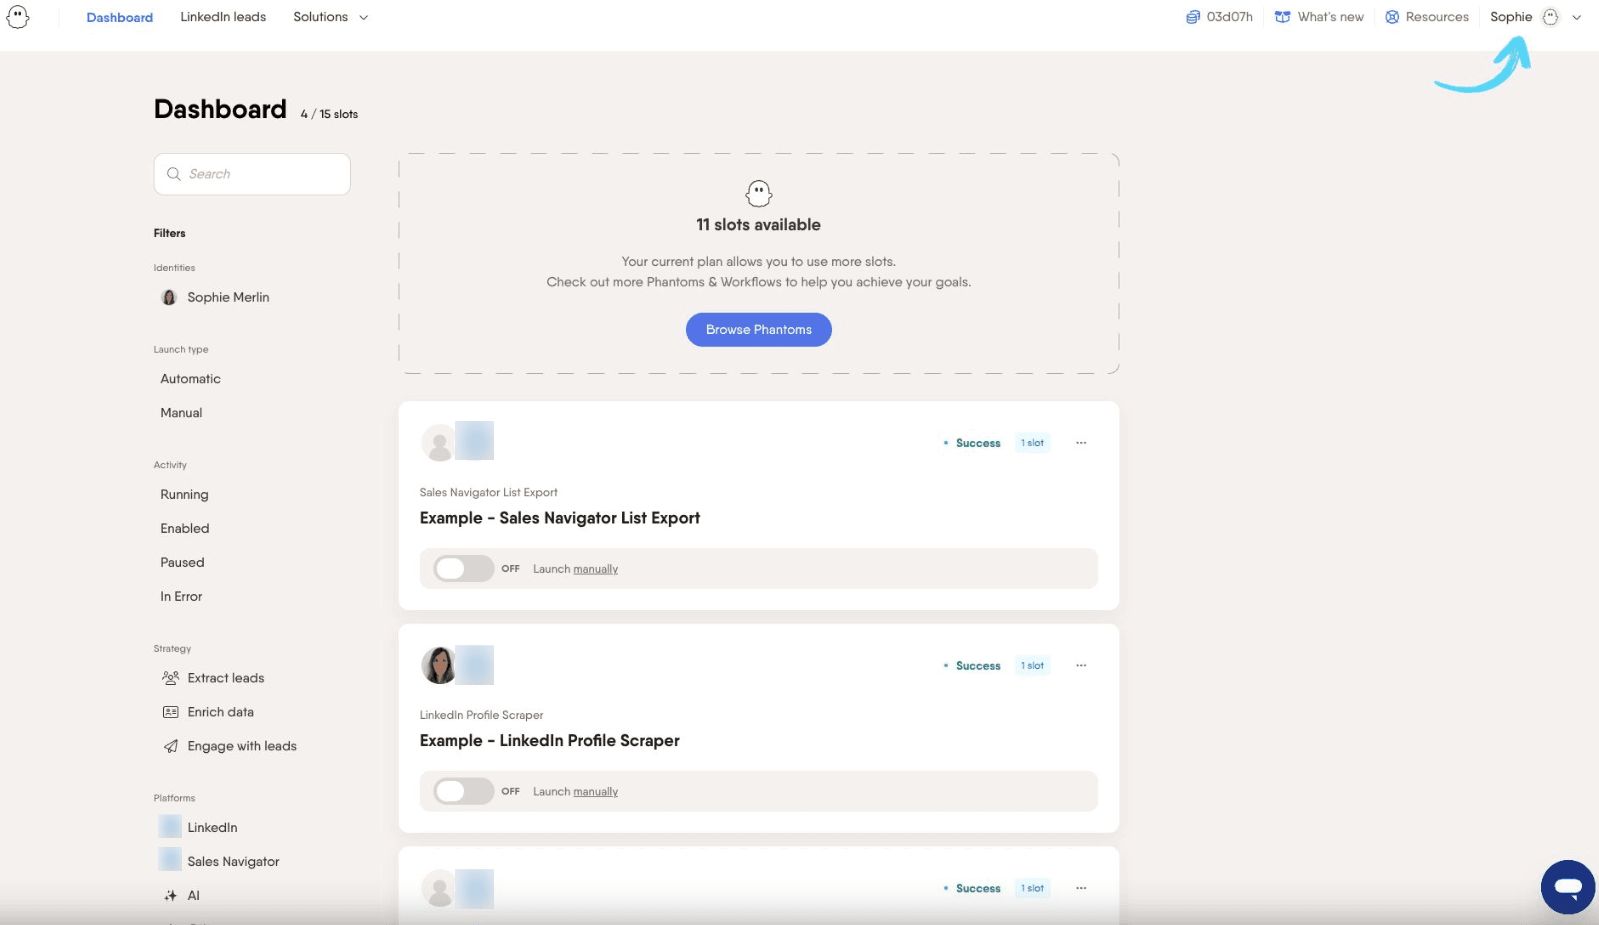Click the 4 / 15 slots counter
The width and height of the screenshot is (1599, 925).
tap(329, 114)
